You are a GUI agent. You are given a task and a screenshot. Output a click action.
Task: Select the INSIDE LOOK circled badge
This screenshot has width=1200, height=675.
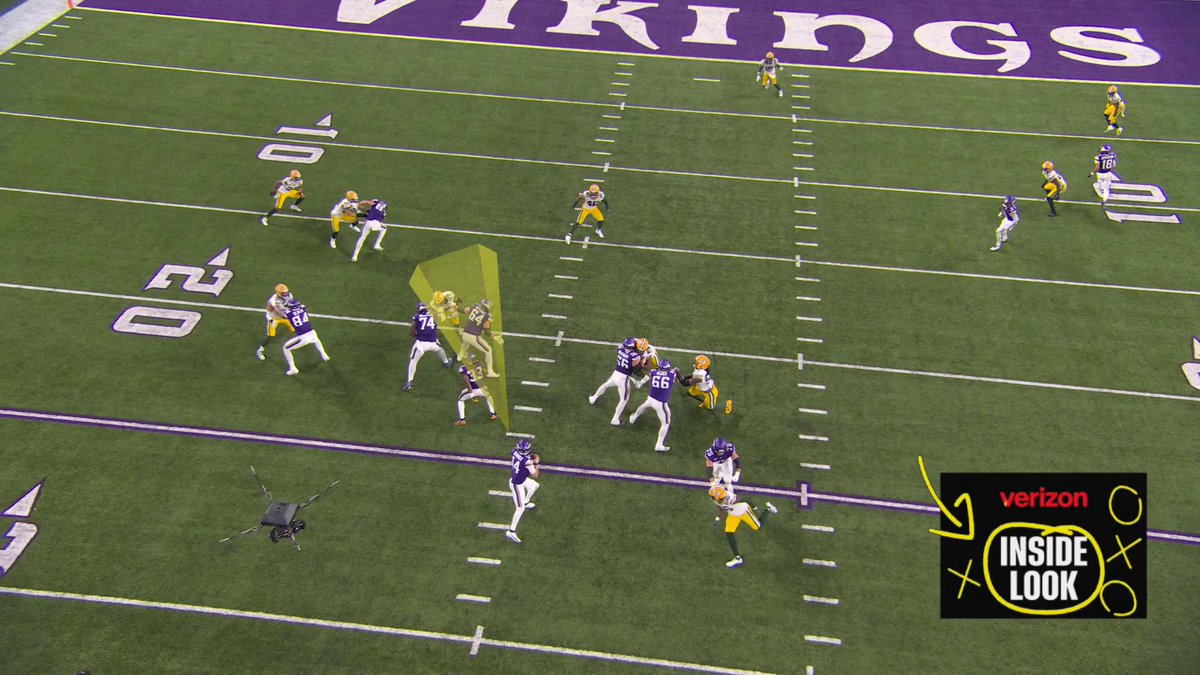click(1043, 567)
